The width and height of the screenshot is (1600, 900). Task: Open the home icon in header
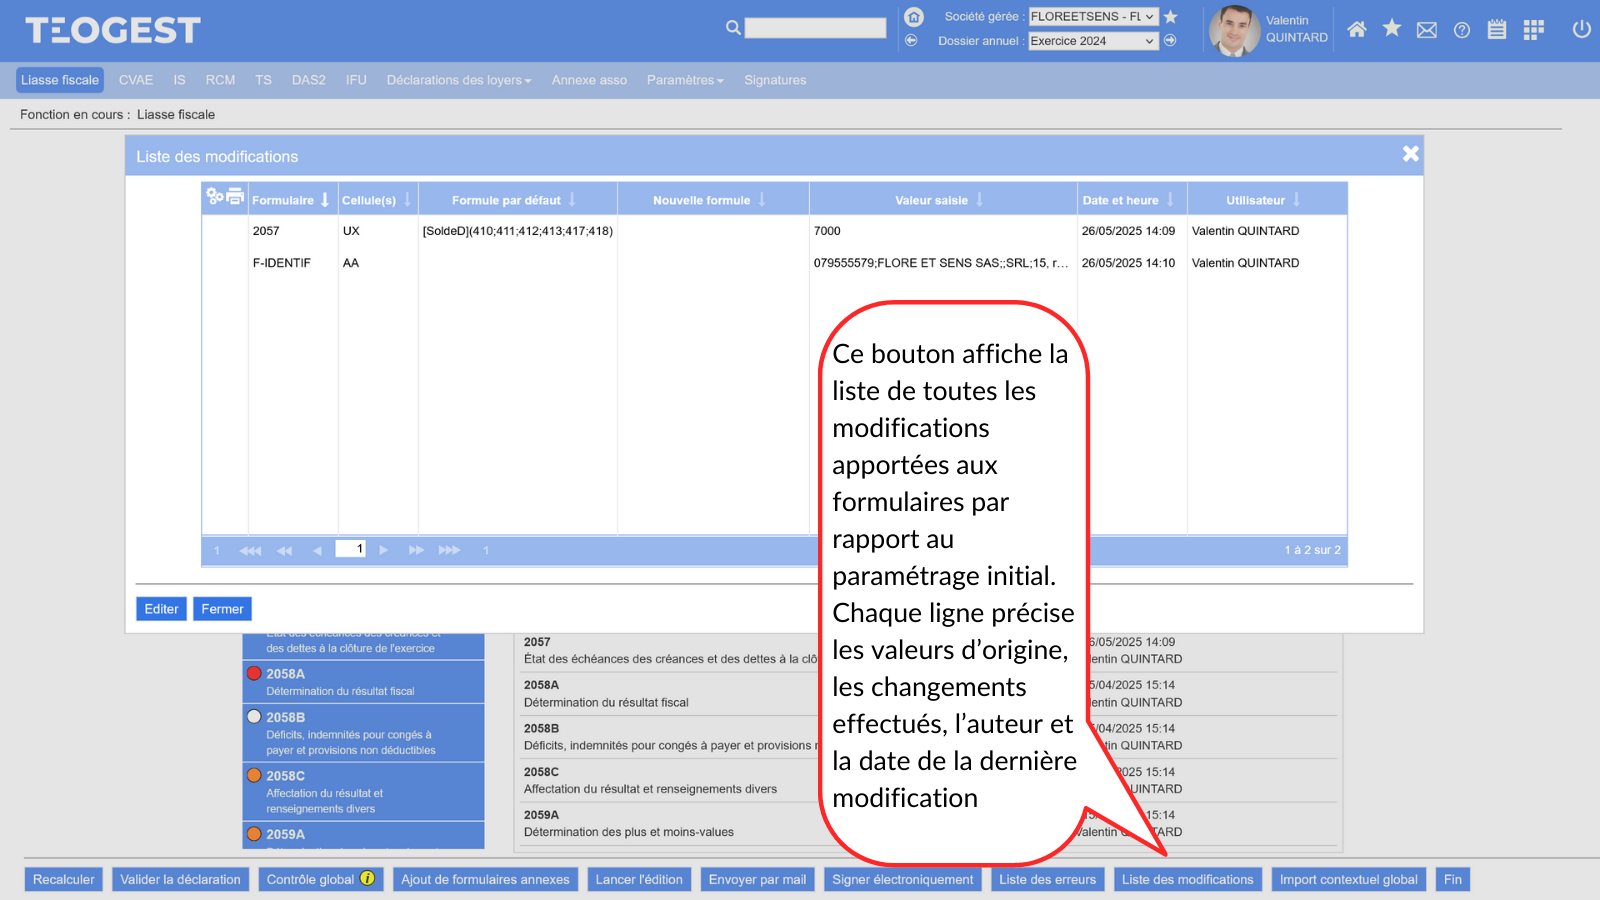pos(1356,29)
